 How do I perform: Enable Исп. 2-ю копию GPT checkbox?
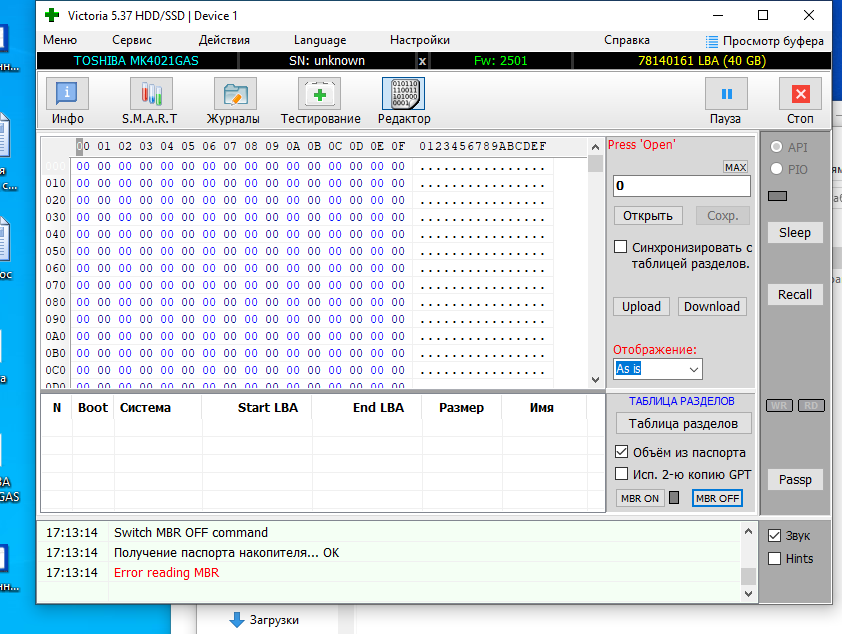coord(621,473)
